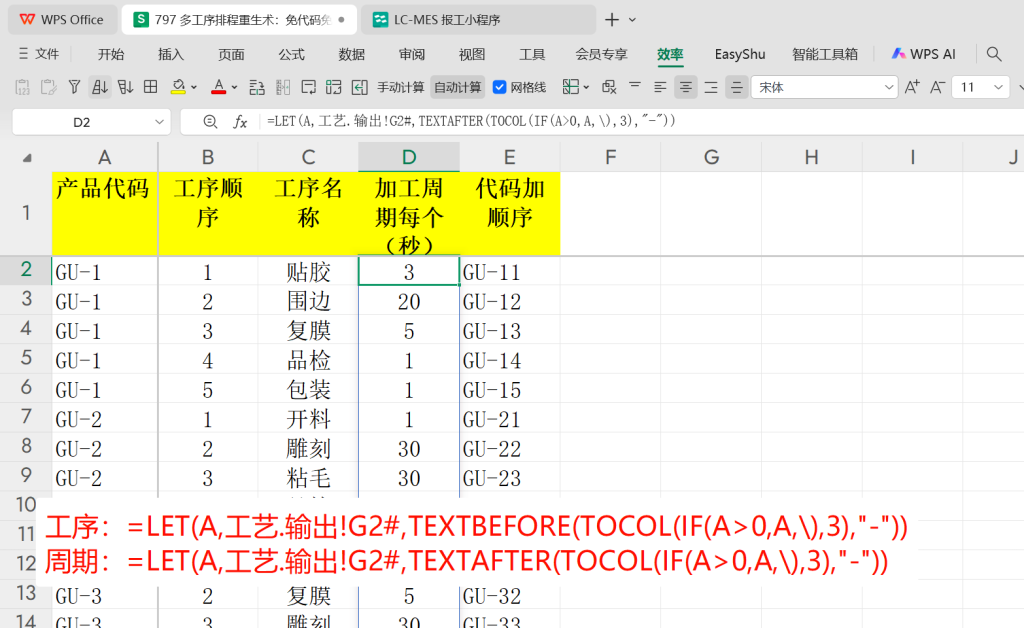Open the Name Box D2 dropdown
Screen dimensions: 1024x628
pos(159,122)
